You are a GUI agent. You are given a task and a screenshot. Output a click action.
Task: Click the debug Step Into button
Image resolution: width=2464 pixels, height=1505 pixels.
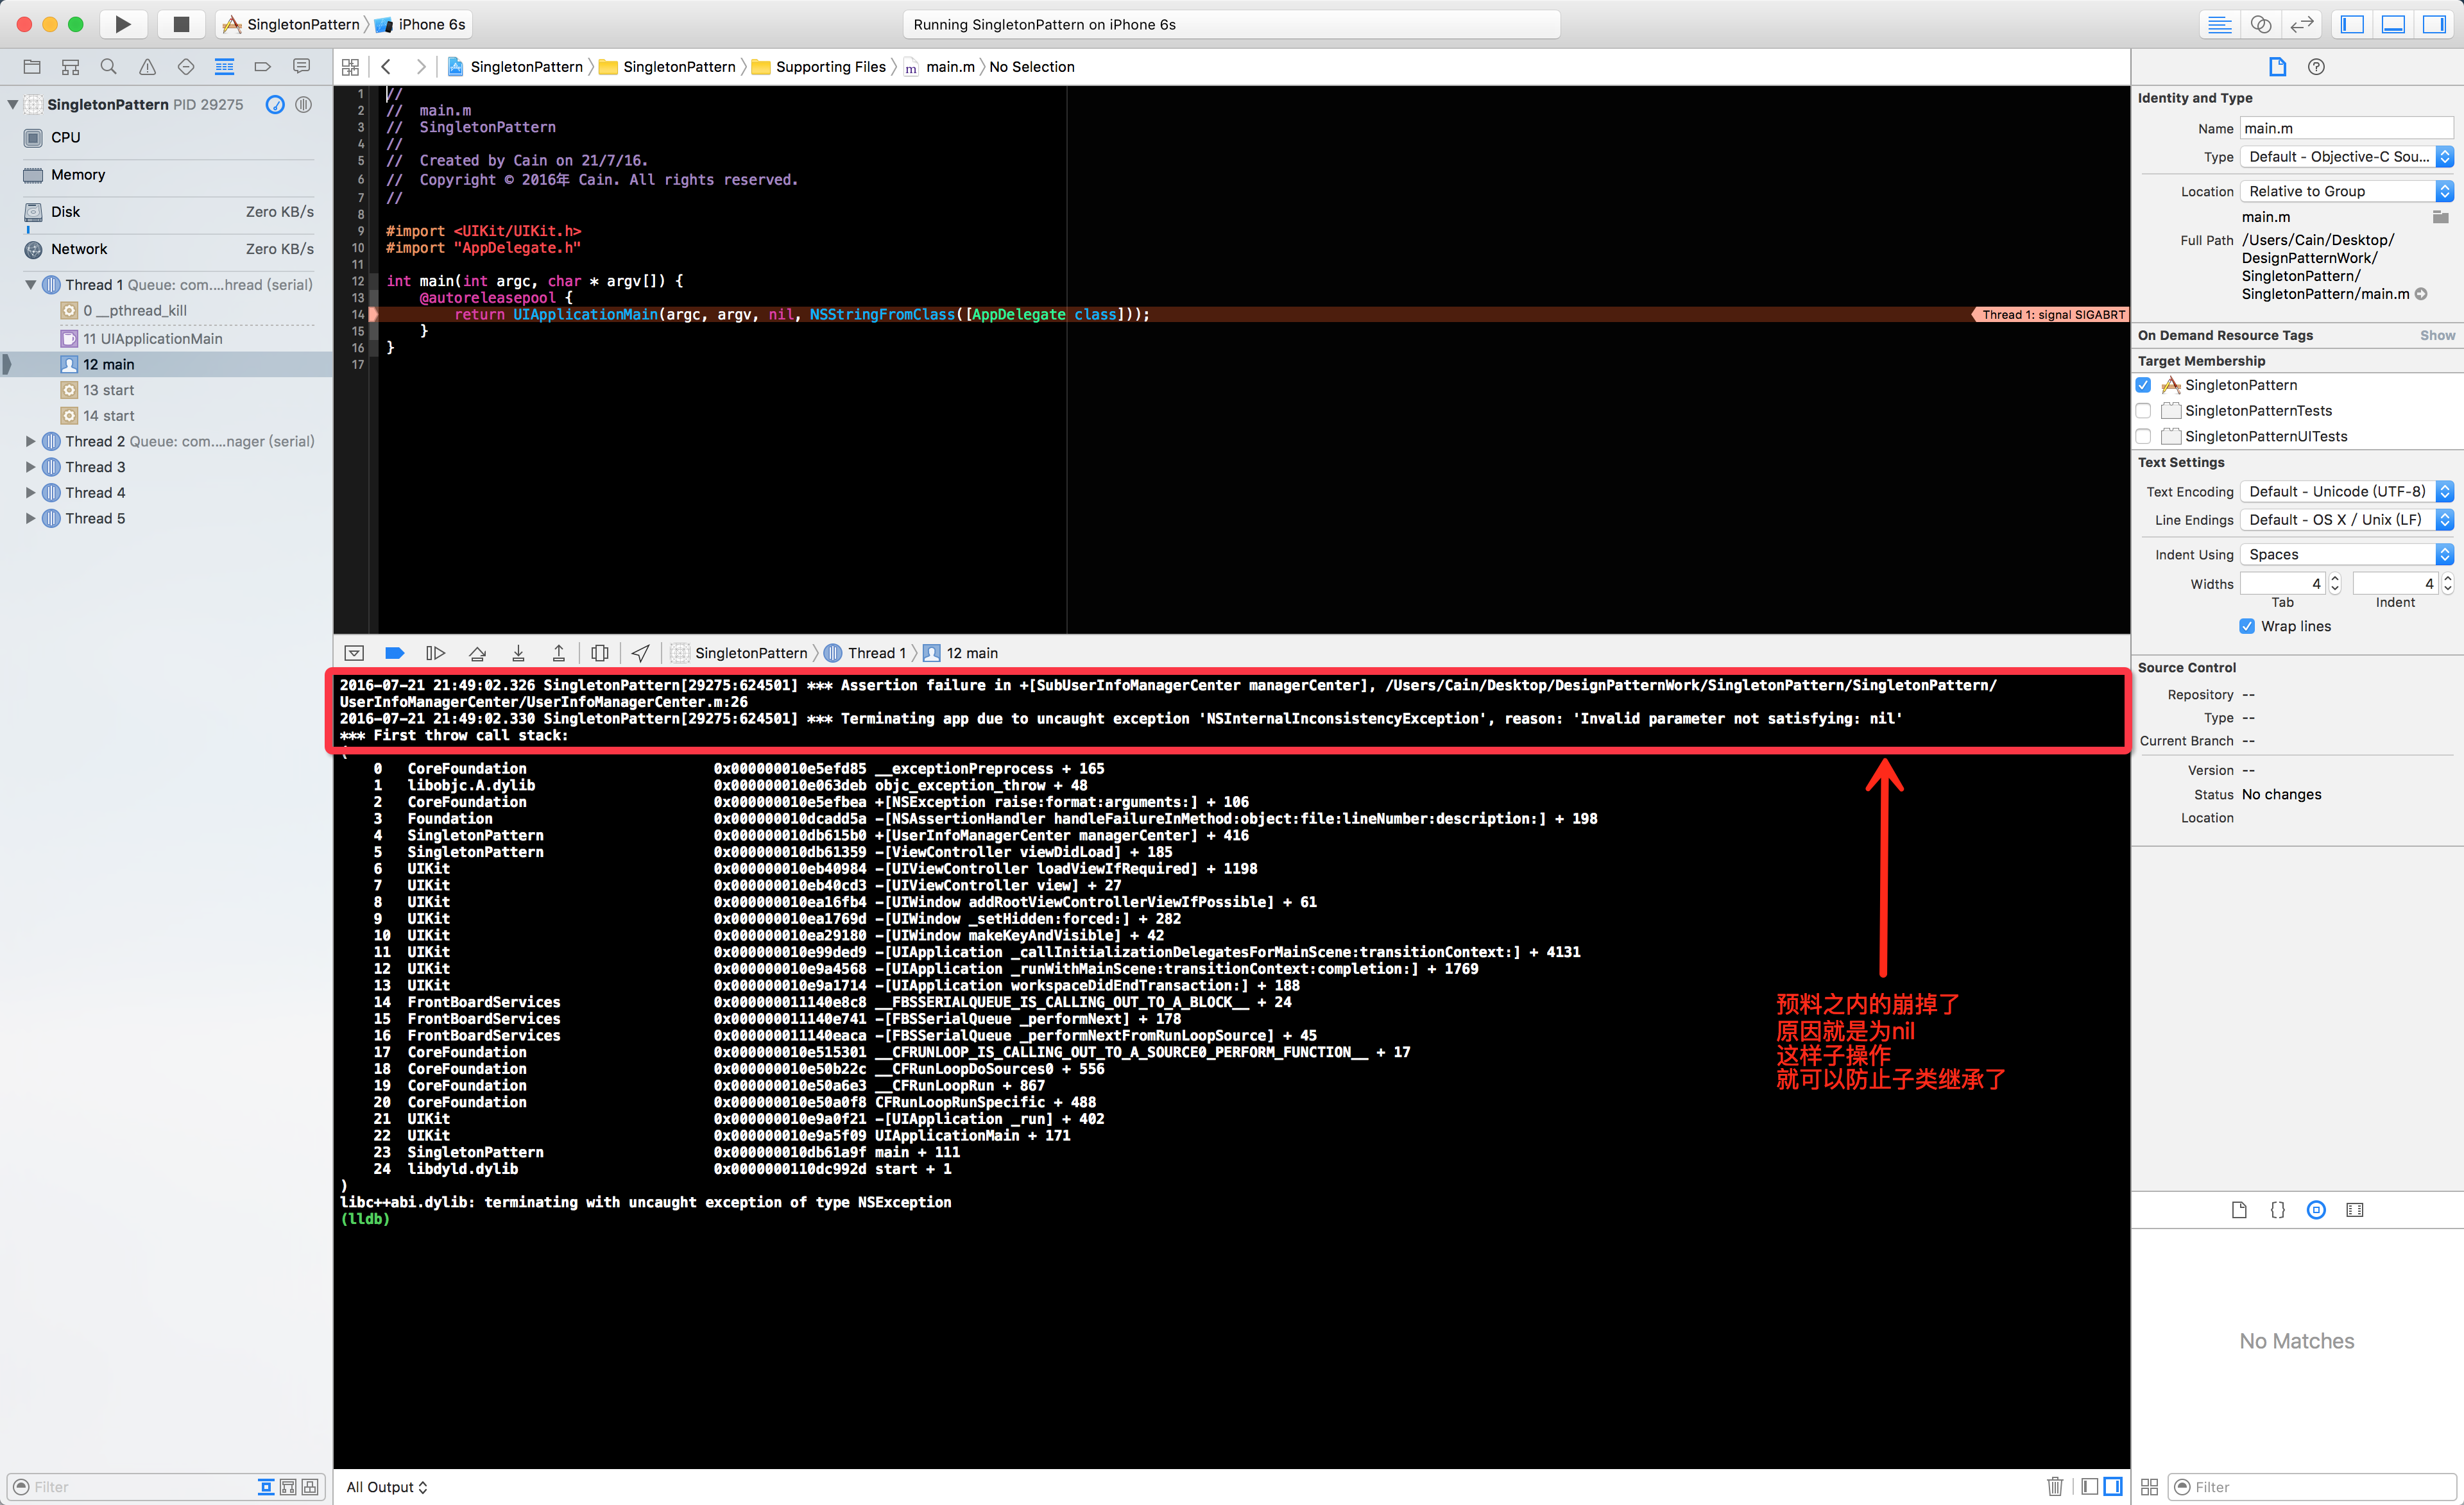[518, 653]
